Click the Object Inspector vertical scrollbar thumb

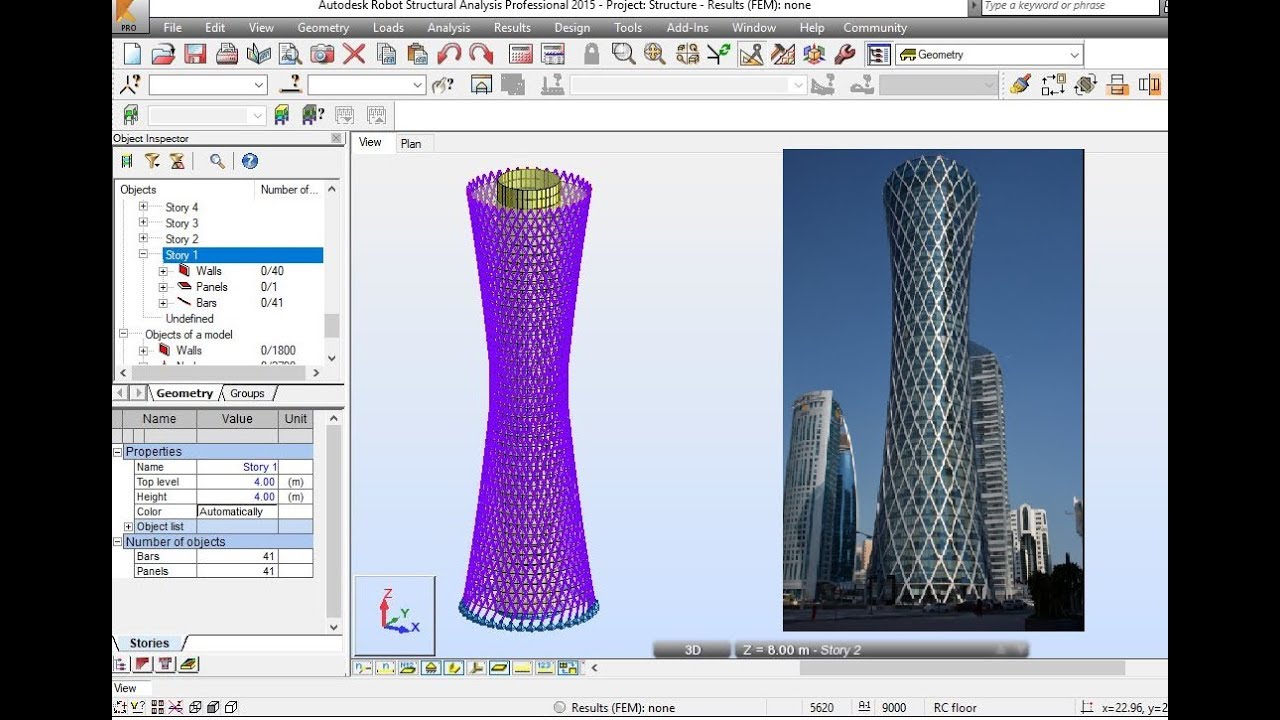(x=332, y=326)
